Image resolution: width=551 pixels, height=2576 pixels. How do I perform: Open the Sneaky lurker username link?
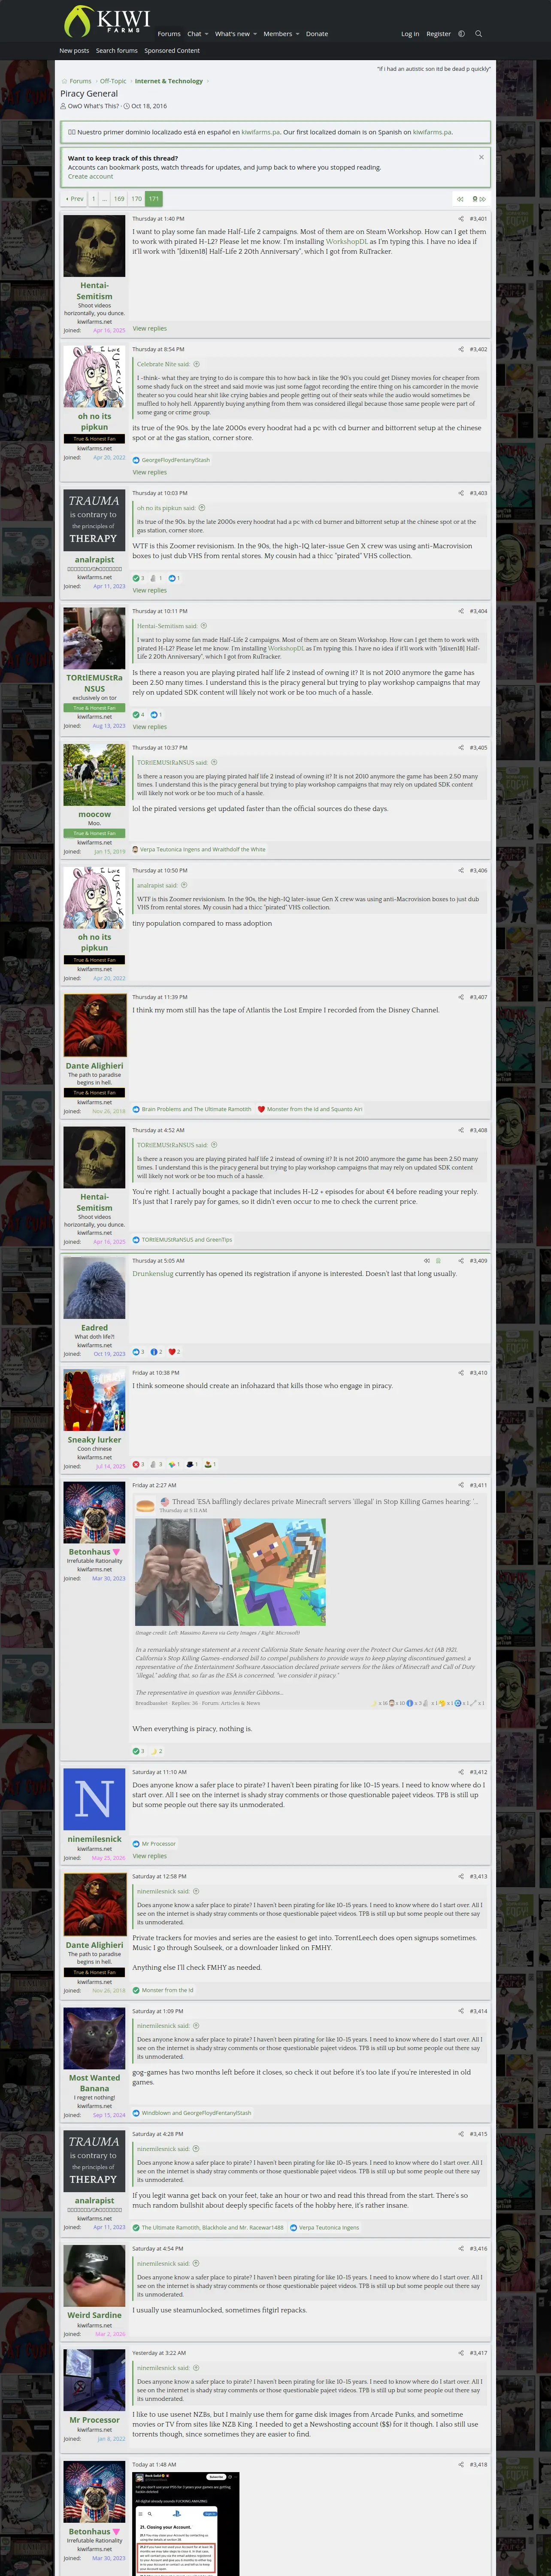click(94, 1440)
